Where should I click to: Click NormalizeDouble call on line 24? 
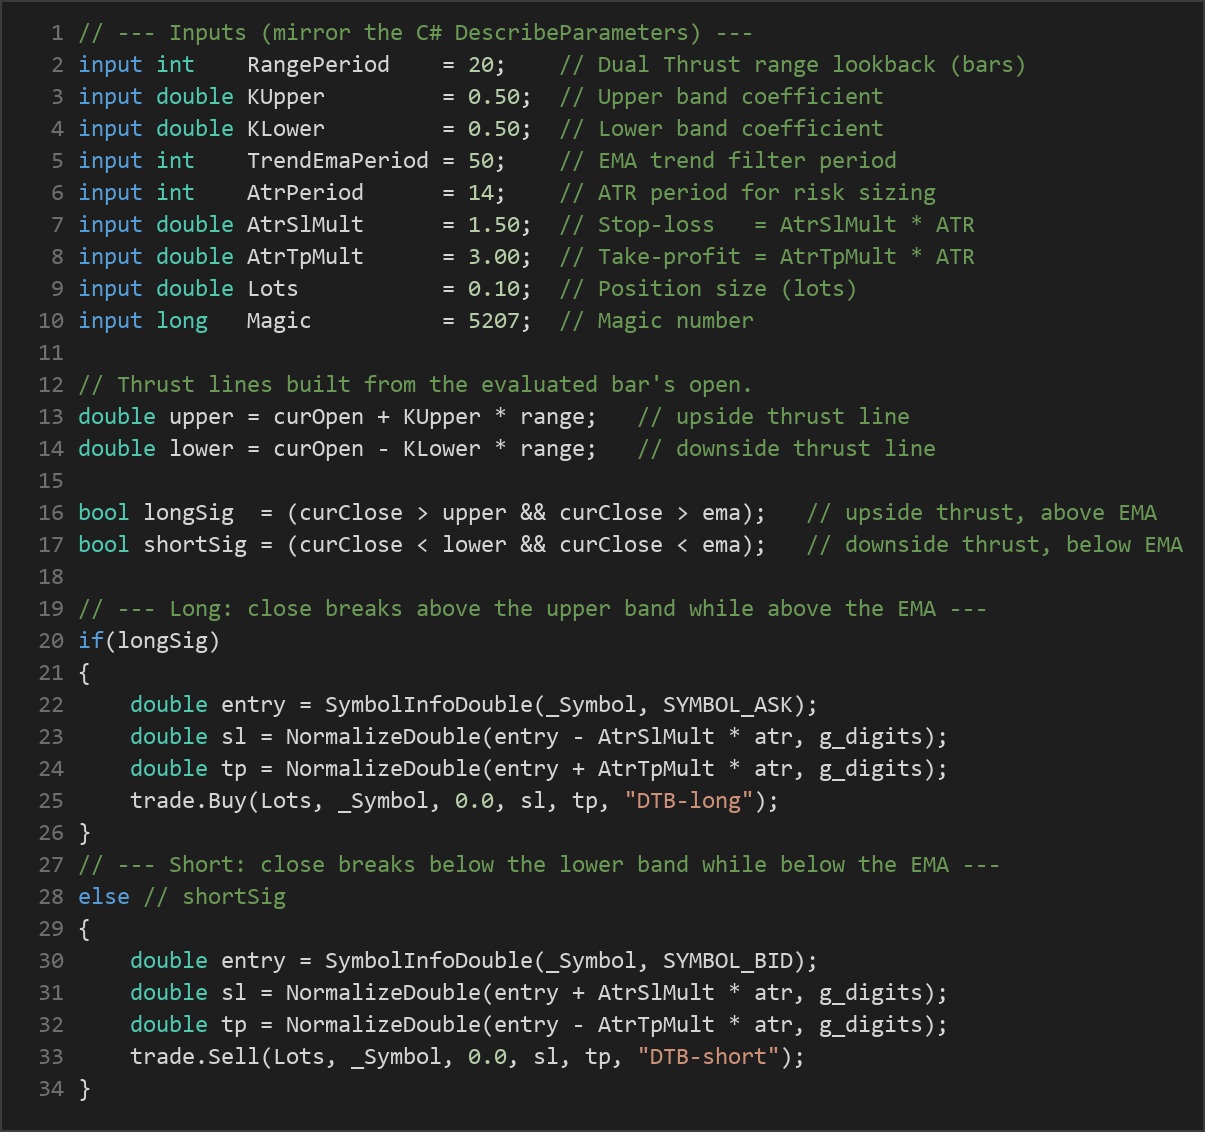(383, 769)
